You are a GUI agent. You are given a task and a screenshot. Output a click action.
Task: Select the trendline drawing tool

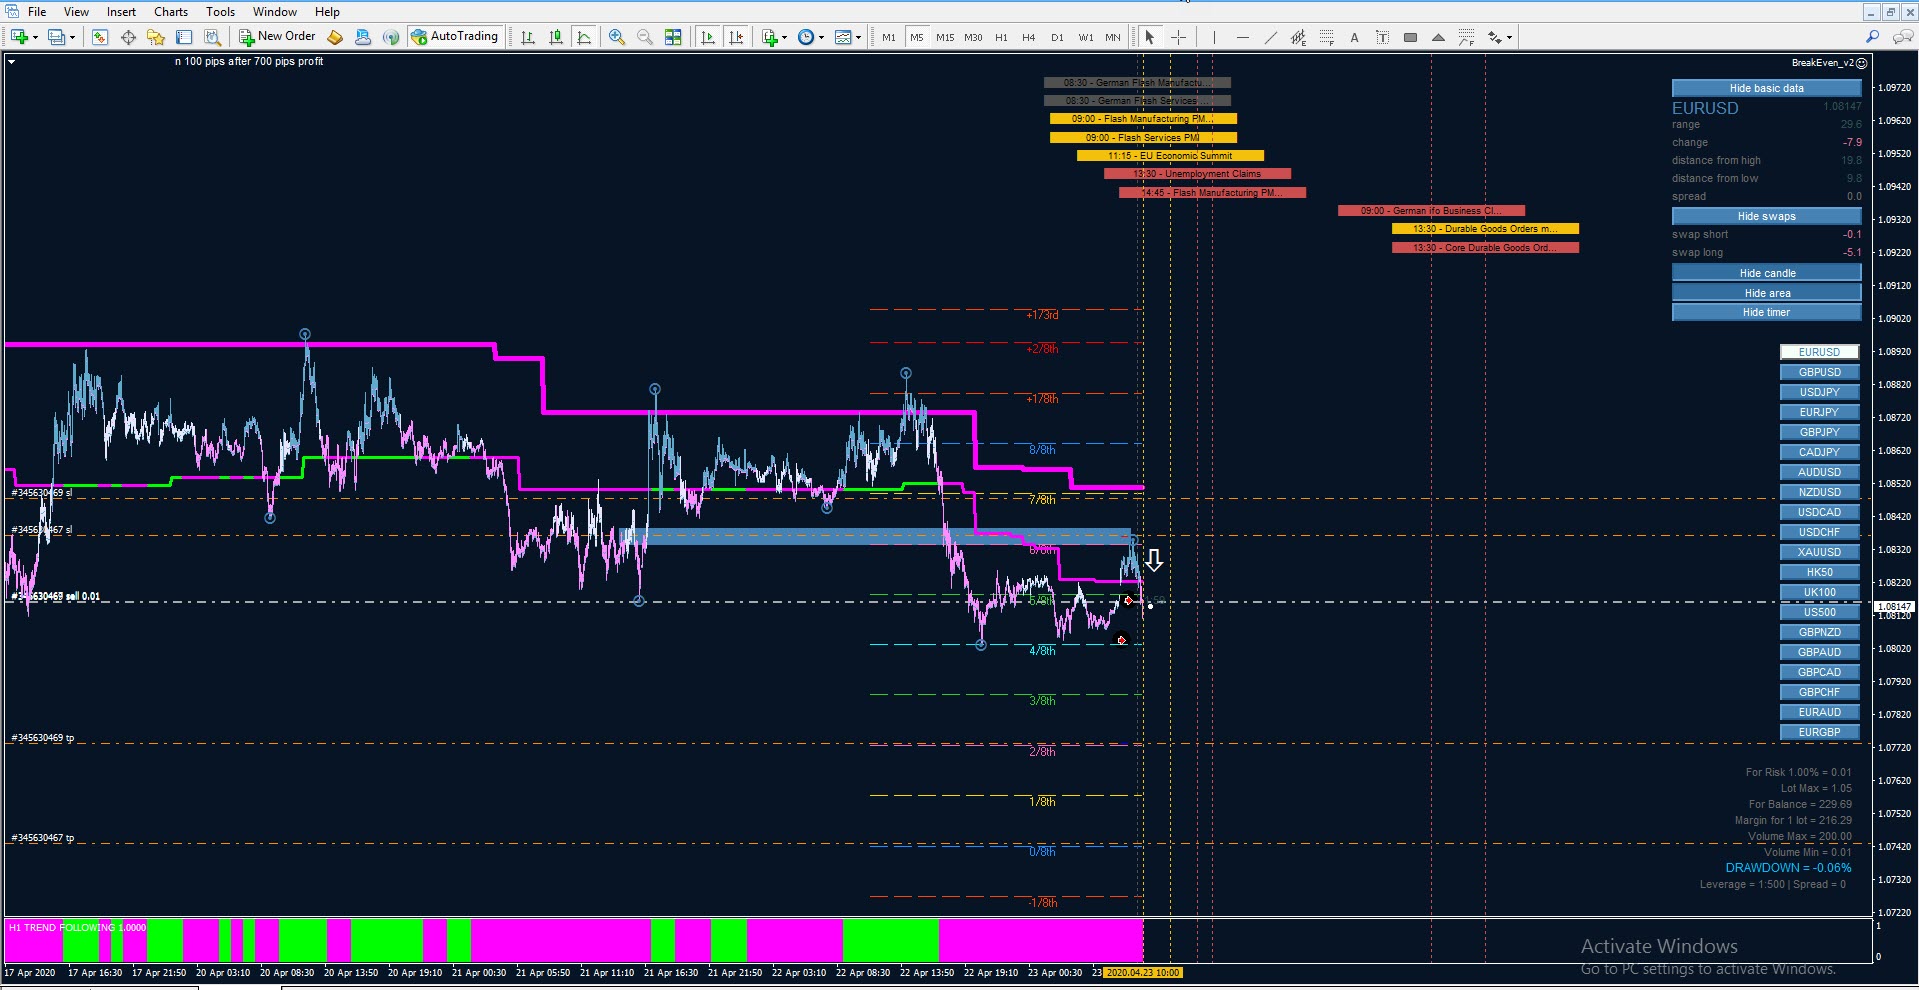(x=1270, y=37)
